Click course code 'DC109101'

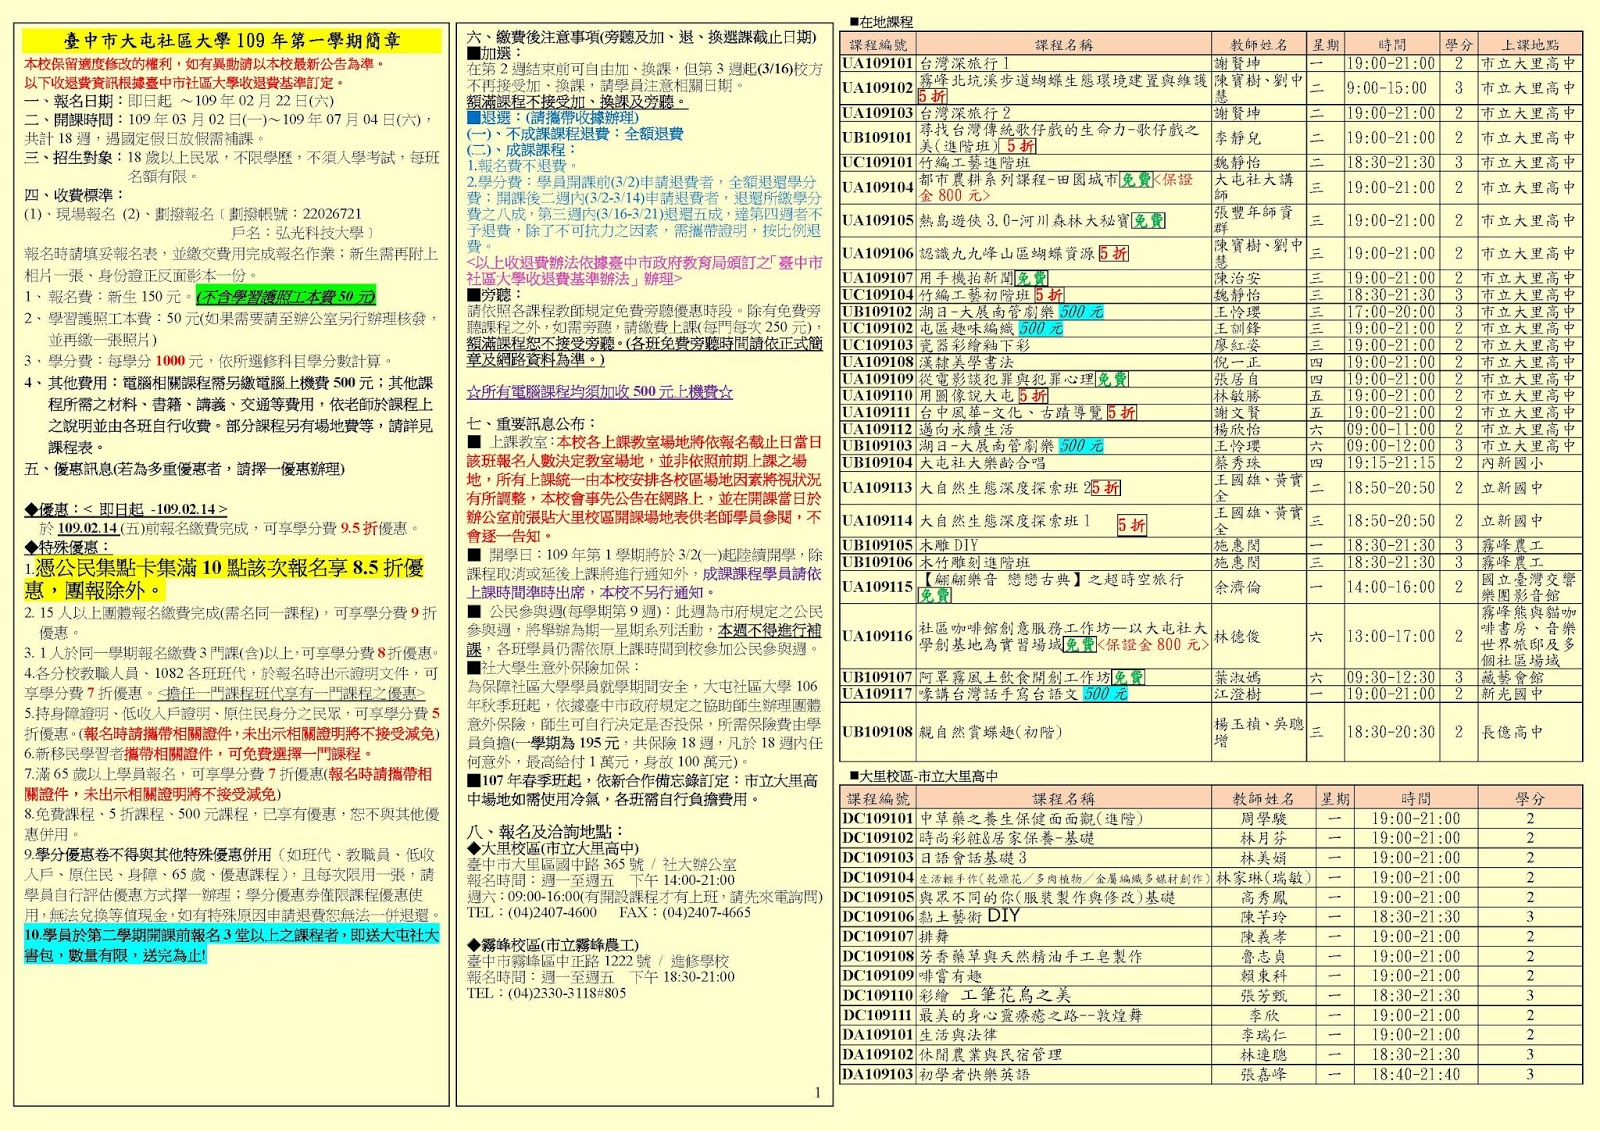click(878, 818)
